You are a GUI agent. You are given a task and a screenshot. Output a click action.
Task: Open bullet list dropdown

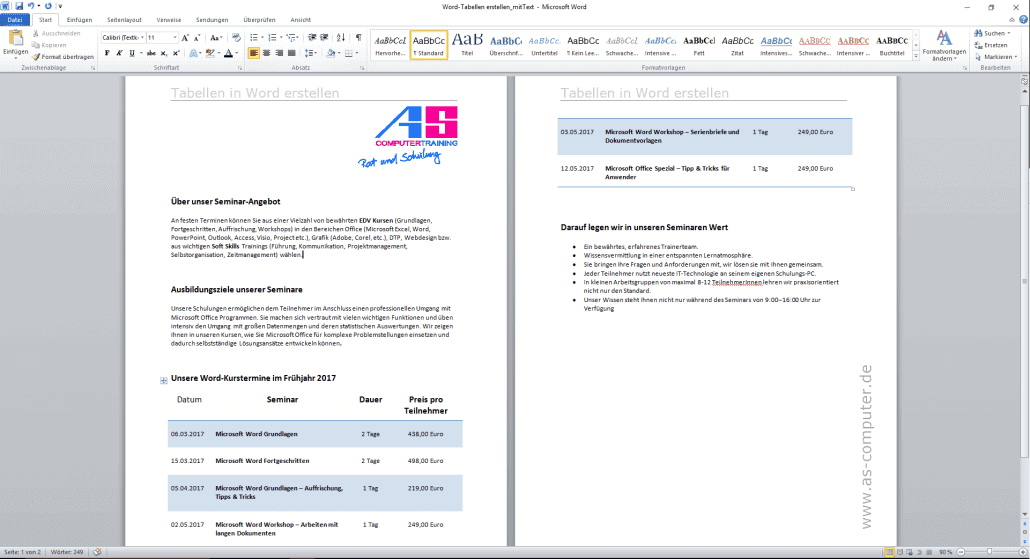[x=262, y=37]
